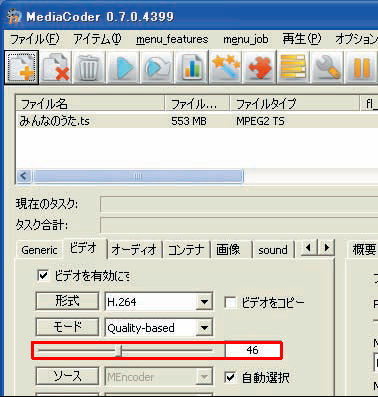Click the 形式 button

67,301
